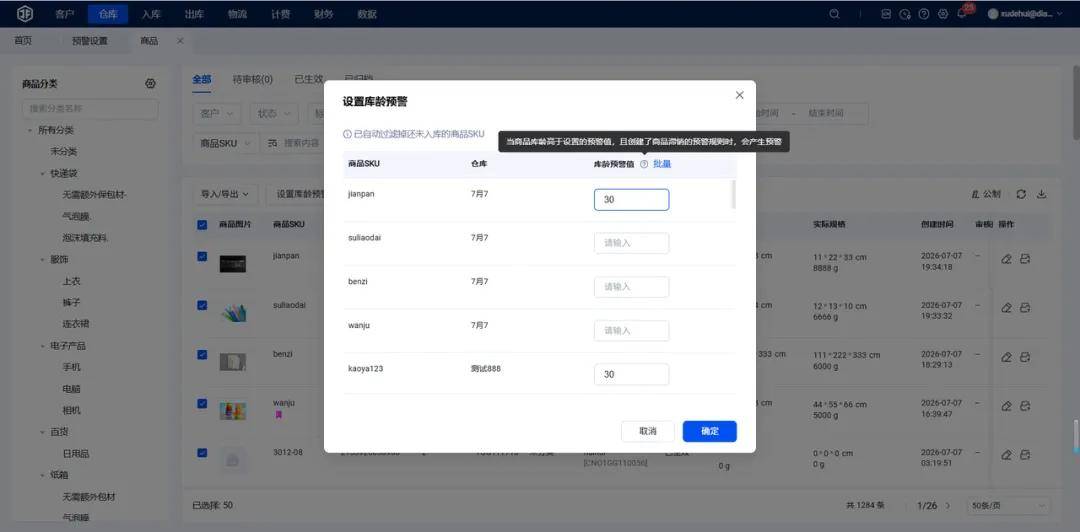Viewport: 1080px width, 532px height.
Task: Open the search icon in top bar
Action: click(x=834, y=14)
